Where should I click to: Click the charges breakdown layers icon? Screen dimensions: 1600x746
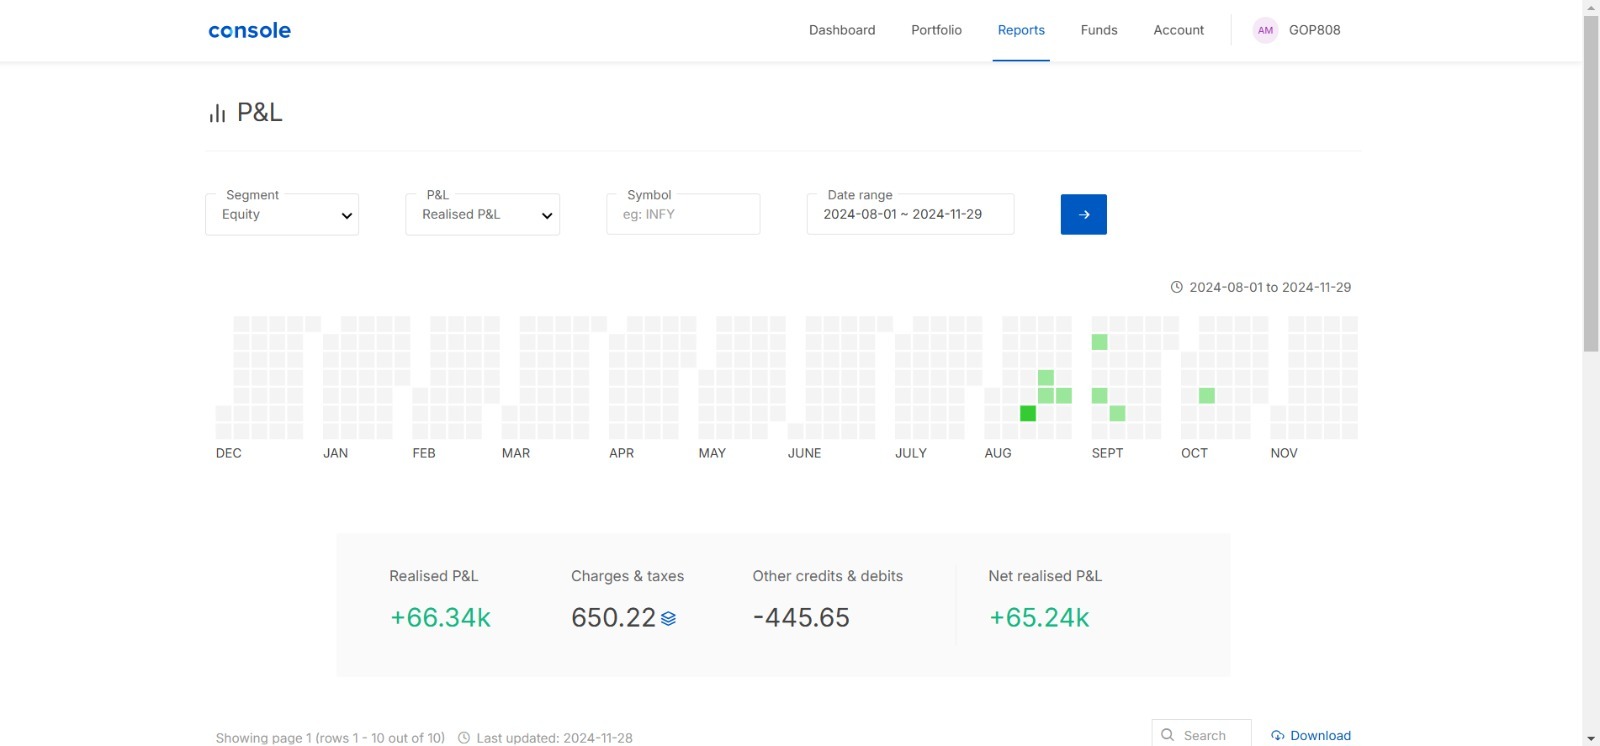pos(668,619)
